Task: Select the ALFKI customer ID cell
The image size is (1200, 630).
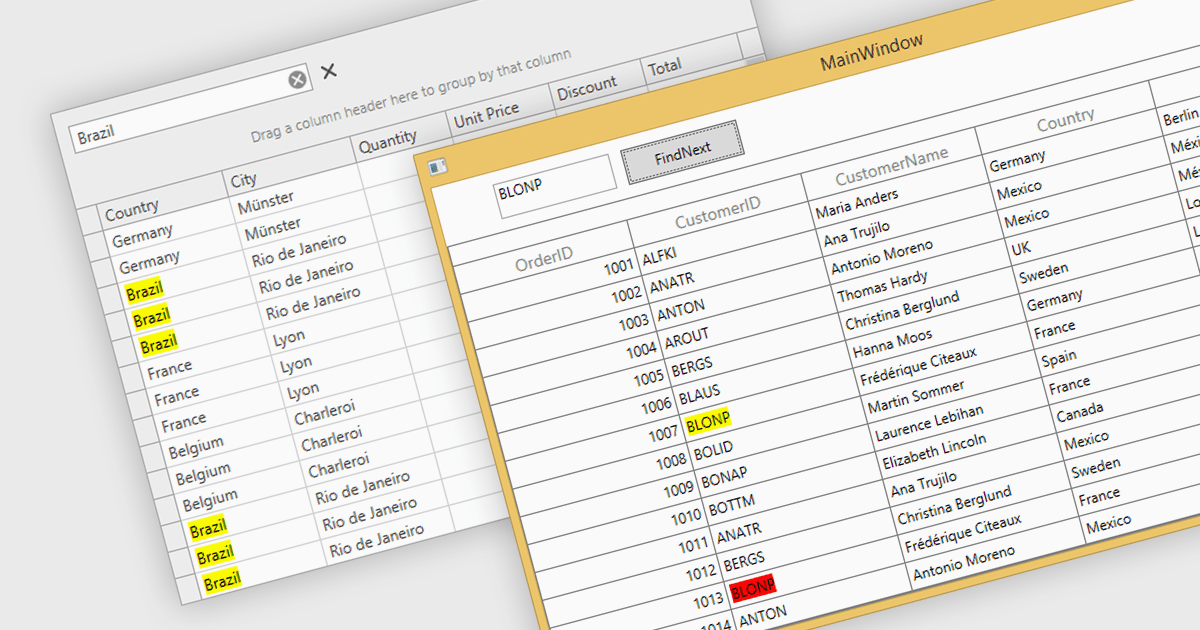Action: pos(660,254)
